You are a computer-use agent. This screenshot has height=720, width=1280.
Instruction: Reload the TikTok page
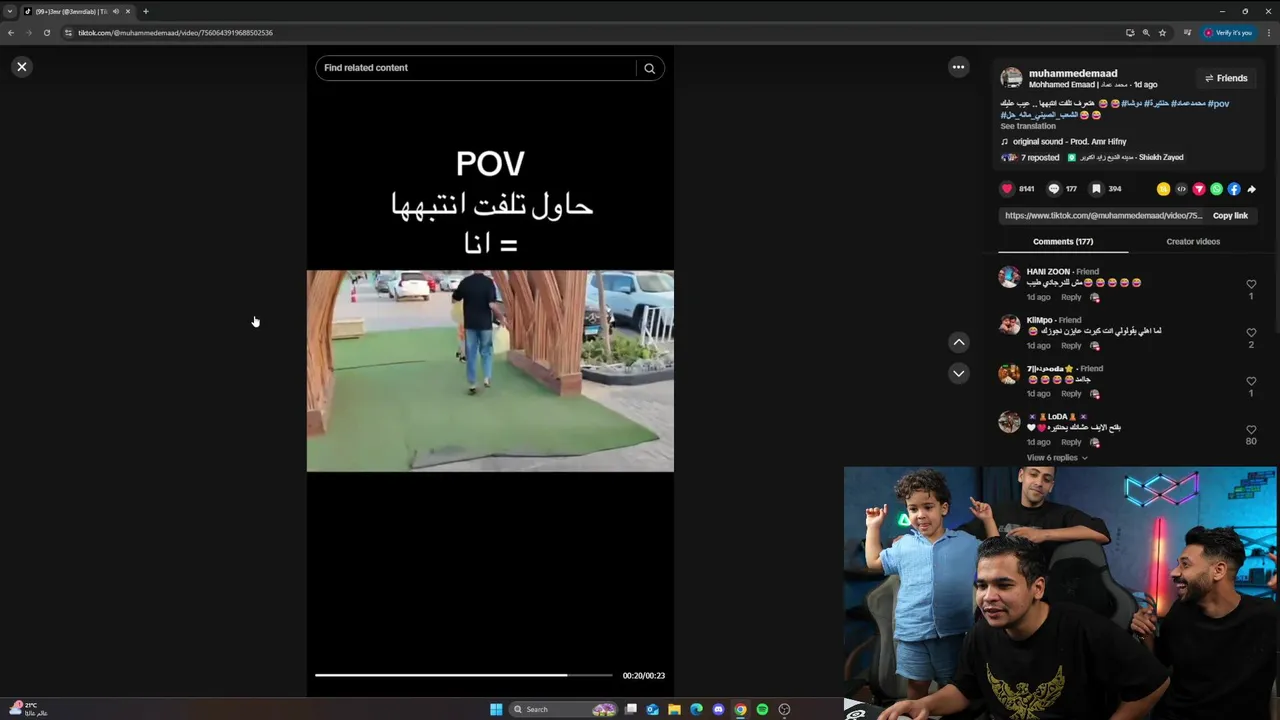click(46, 32)
